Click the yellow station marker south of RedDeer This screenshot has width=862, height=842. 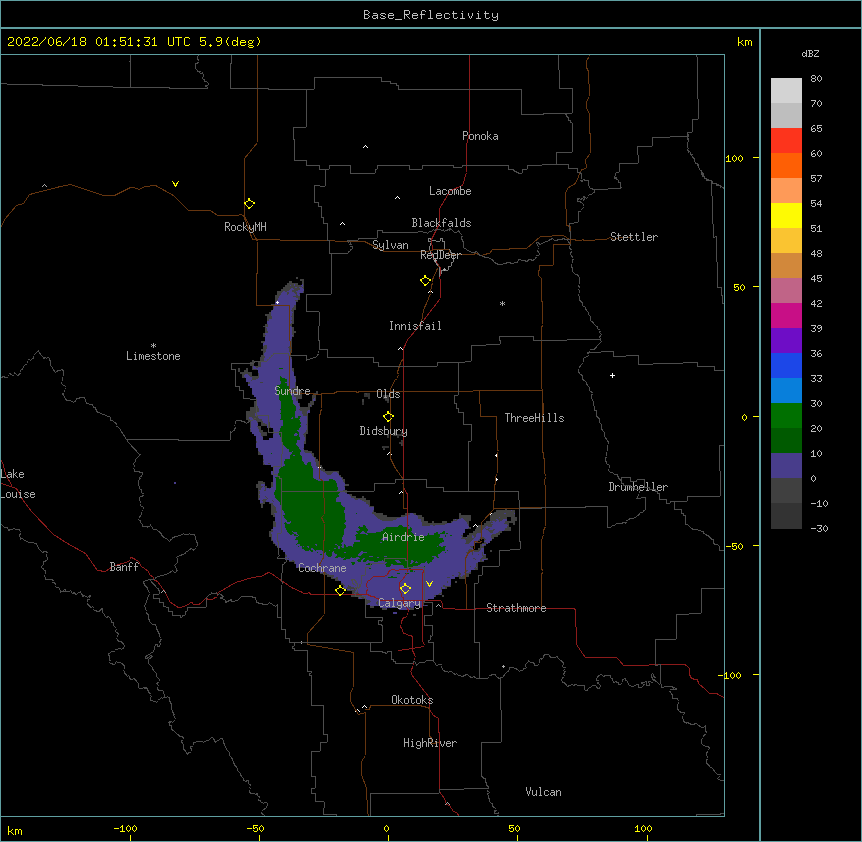click(x=425, y=281)
